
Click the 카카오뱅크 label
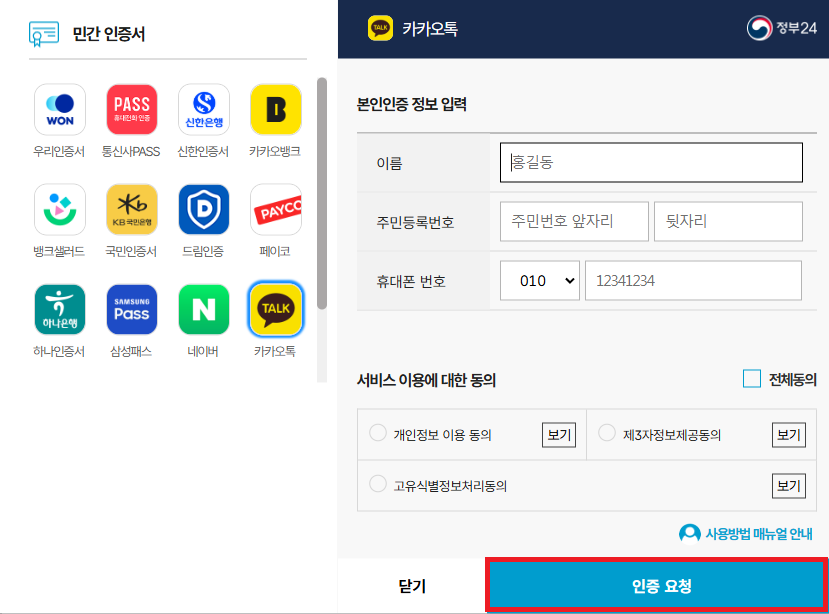275,151
